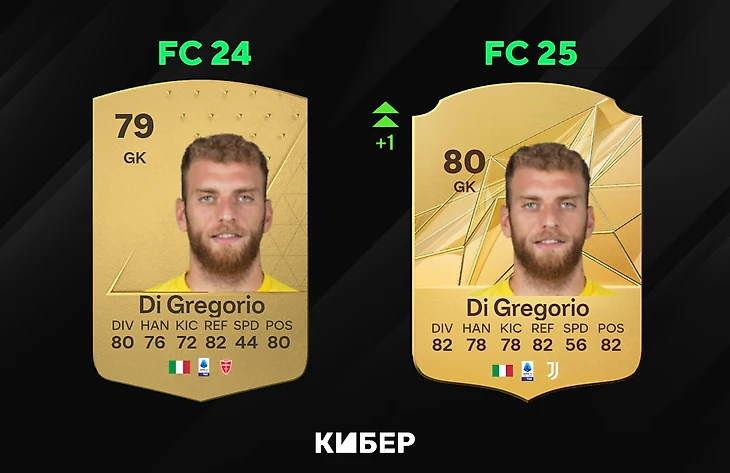Click the КИБЕР logo at the bottom
The width and height of the screenshot is (730, 473).
(365, 442)
